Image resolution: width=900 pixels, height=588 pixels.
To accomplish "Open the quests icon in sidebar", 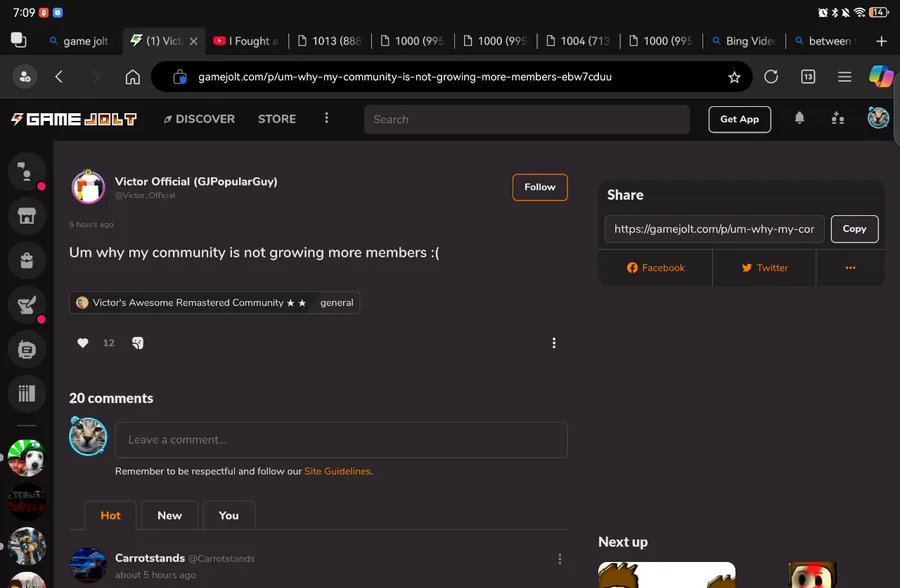I will coord(26,304).
